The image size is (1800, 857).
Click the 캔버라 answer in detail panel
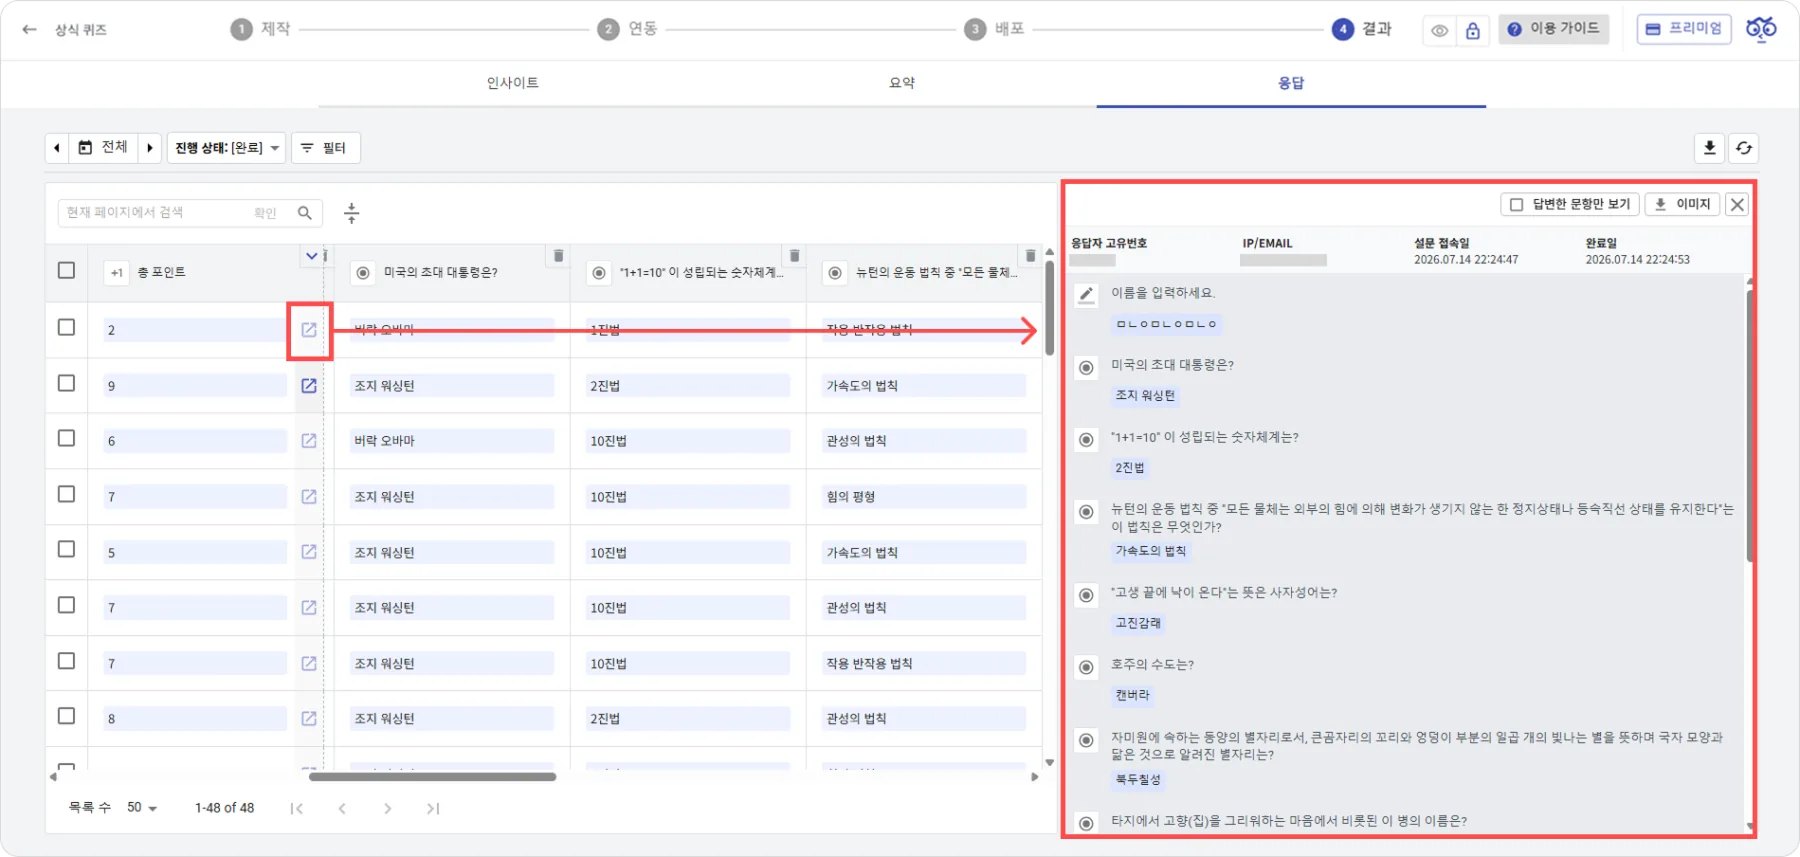tap(1132, 695)
